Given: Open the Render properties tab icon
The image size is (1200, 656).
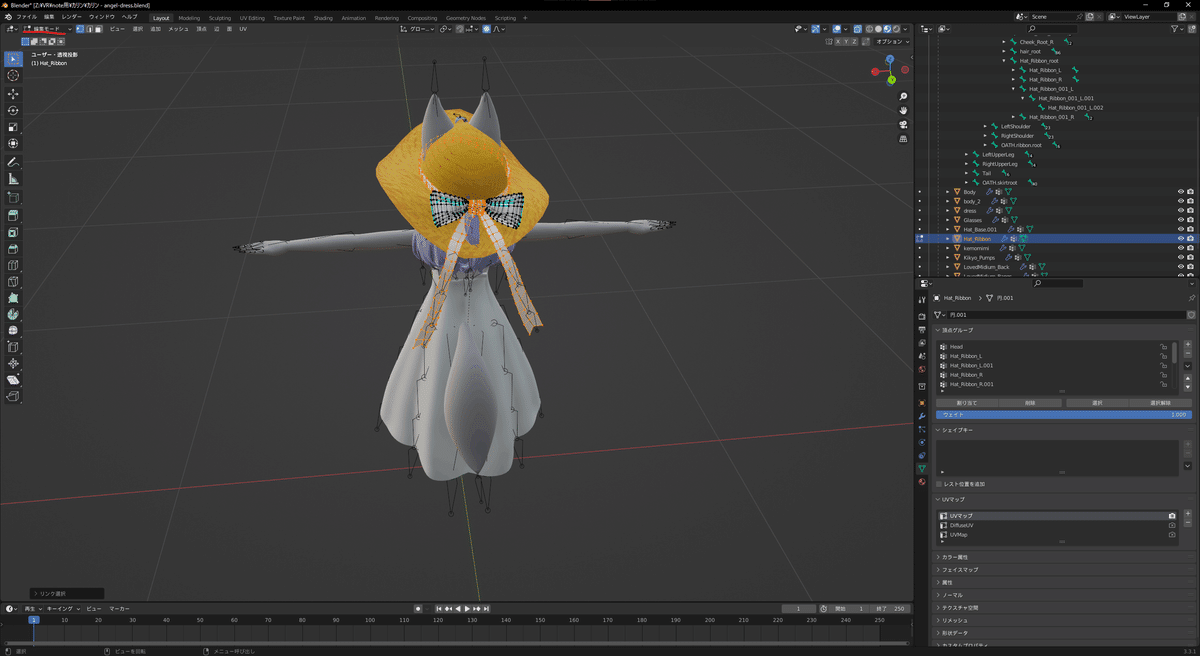Looking at the screenshot, I should pyautogui.click(x=921, y=315).
